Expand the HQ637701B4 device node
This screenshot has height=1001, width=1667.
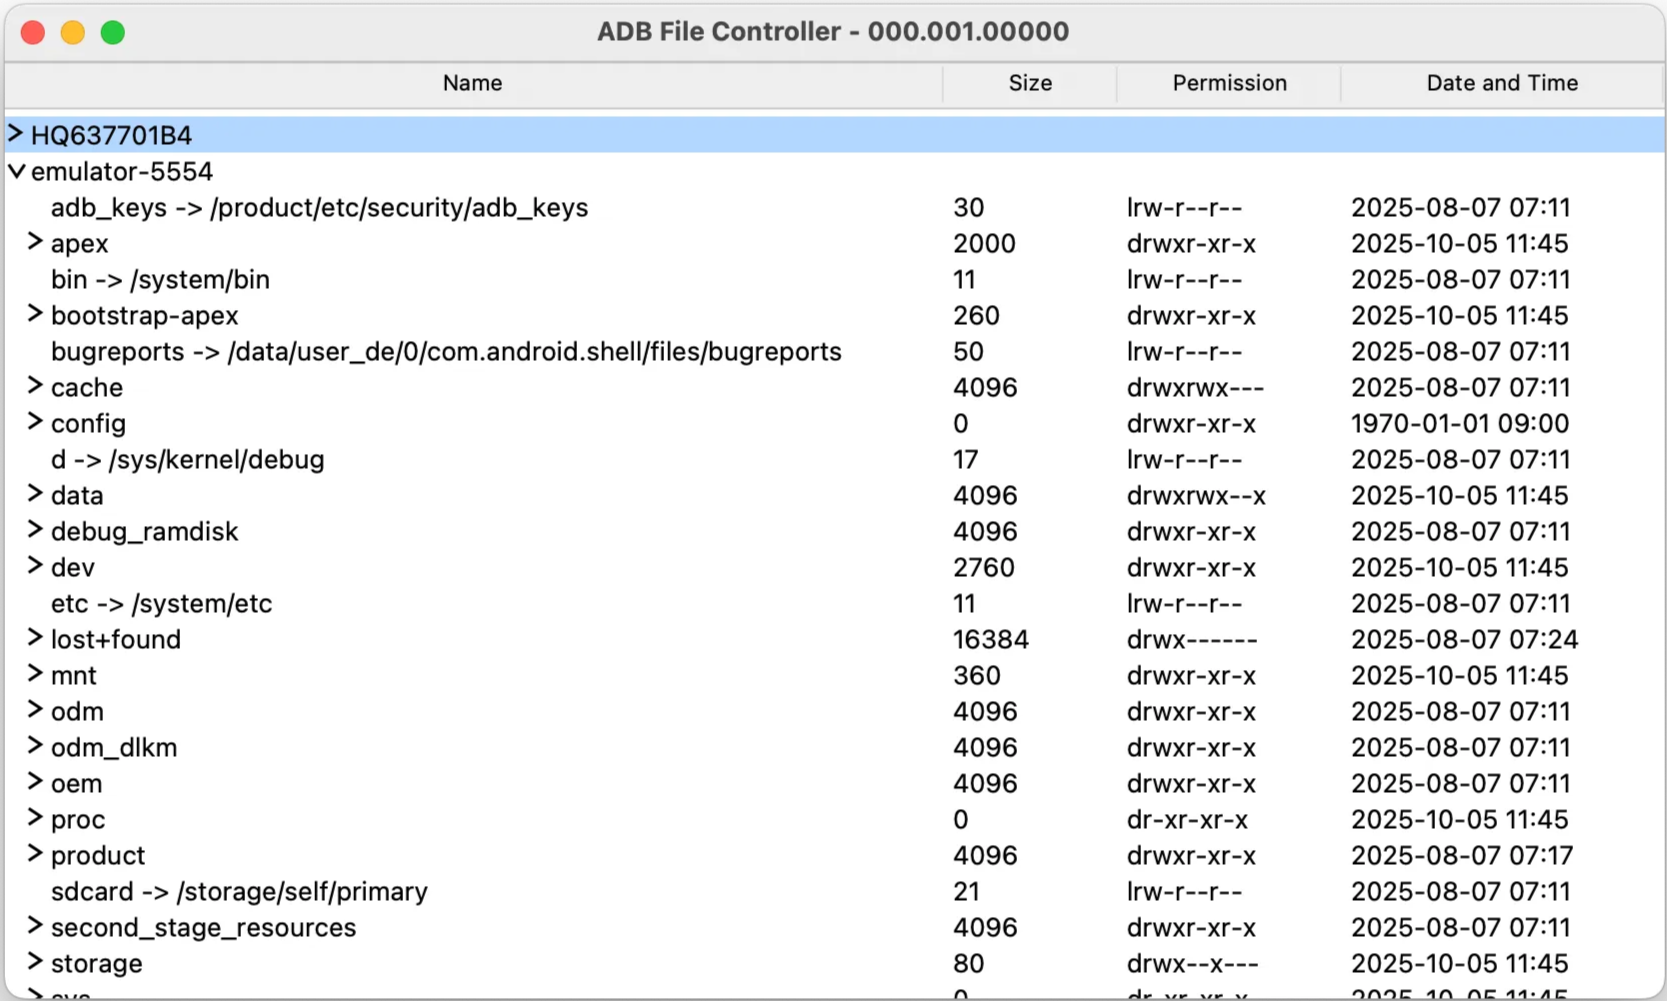point(15,134)
